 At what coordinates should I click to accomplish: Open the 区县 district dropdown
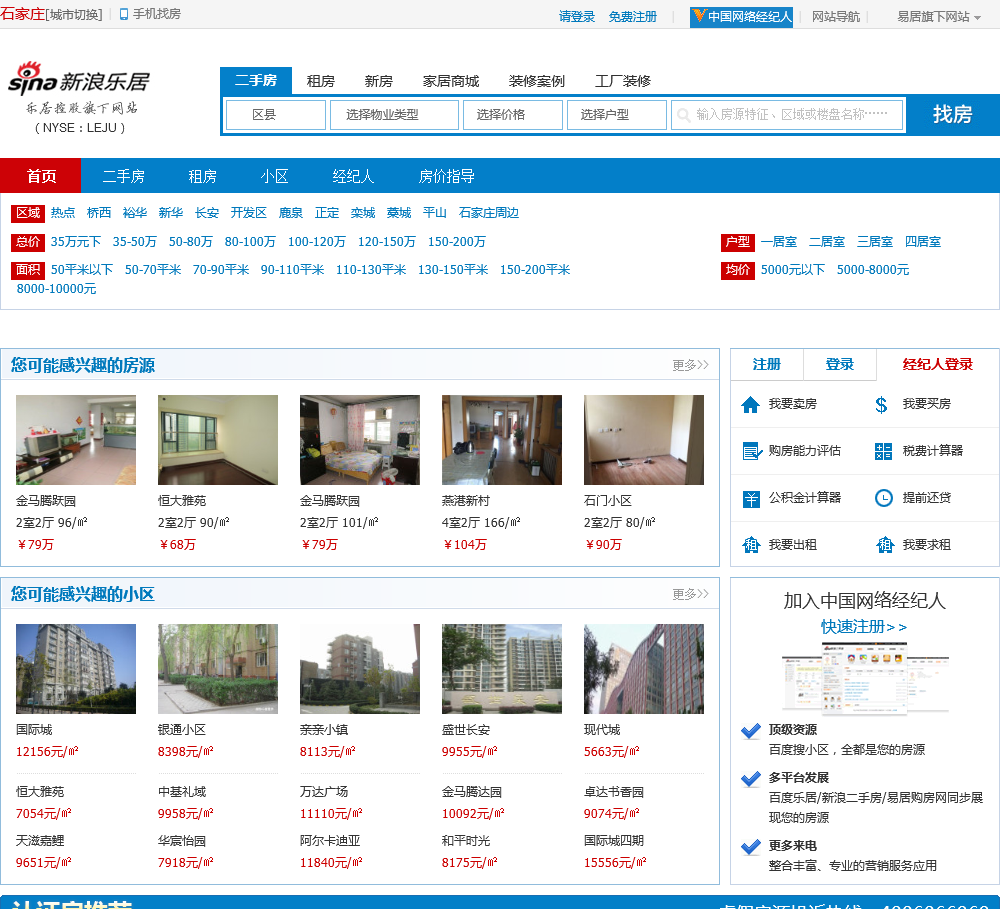pos(276,115)
